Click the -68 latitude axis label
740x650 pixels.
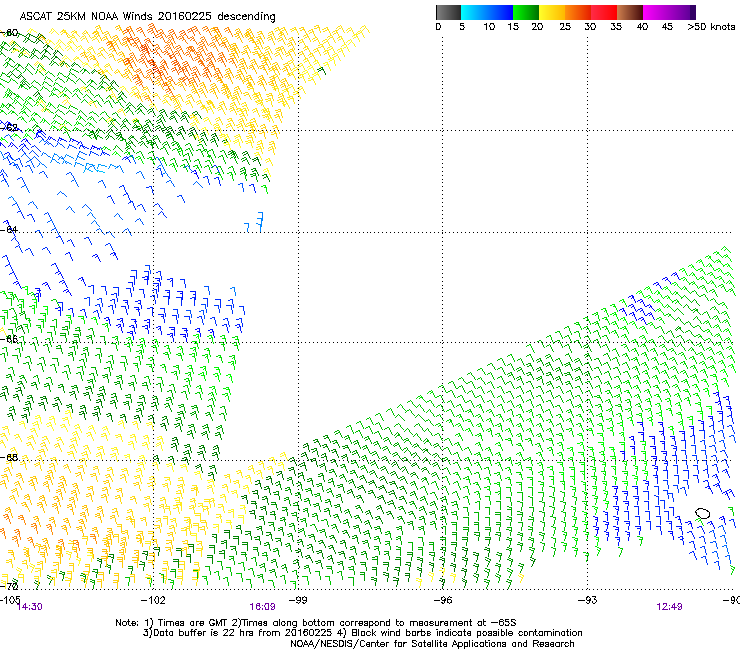click(9, 457)
